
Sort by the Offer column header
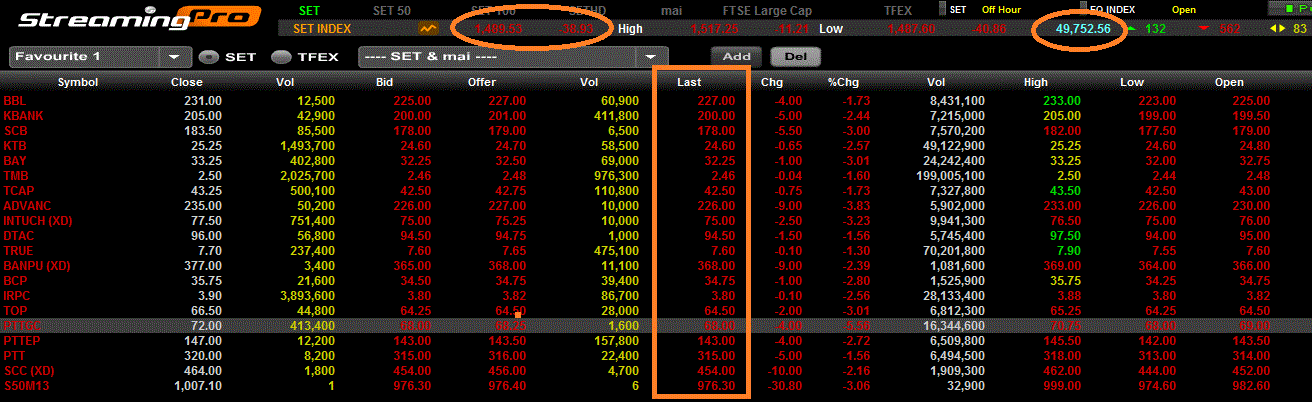point(482,83)
